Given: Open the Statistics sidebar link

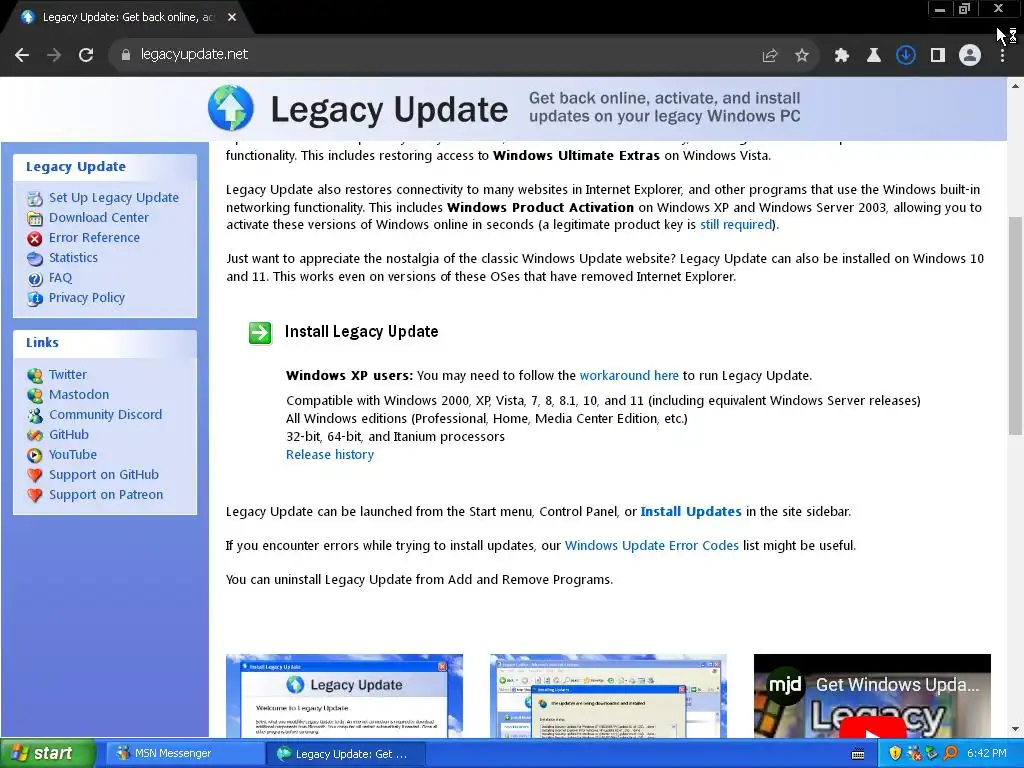Looking at the screenshot, I should tap(73, 257).
